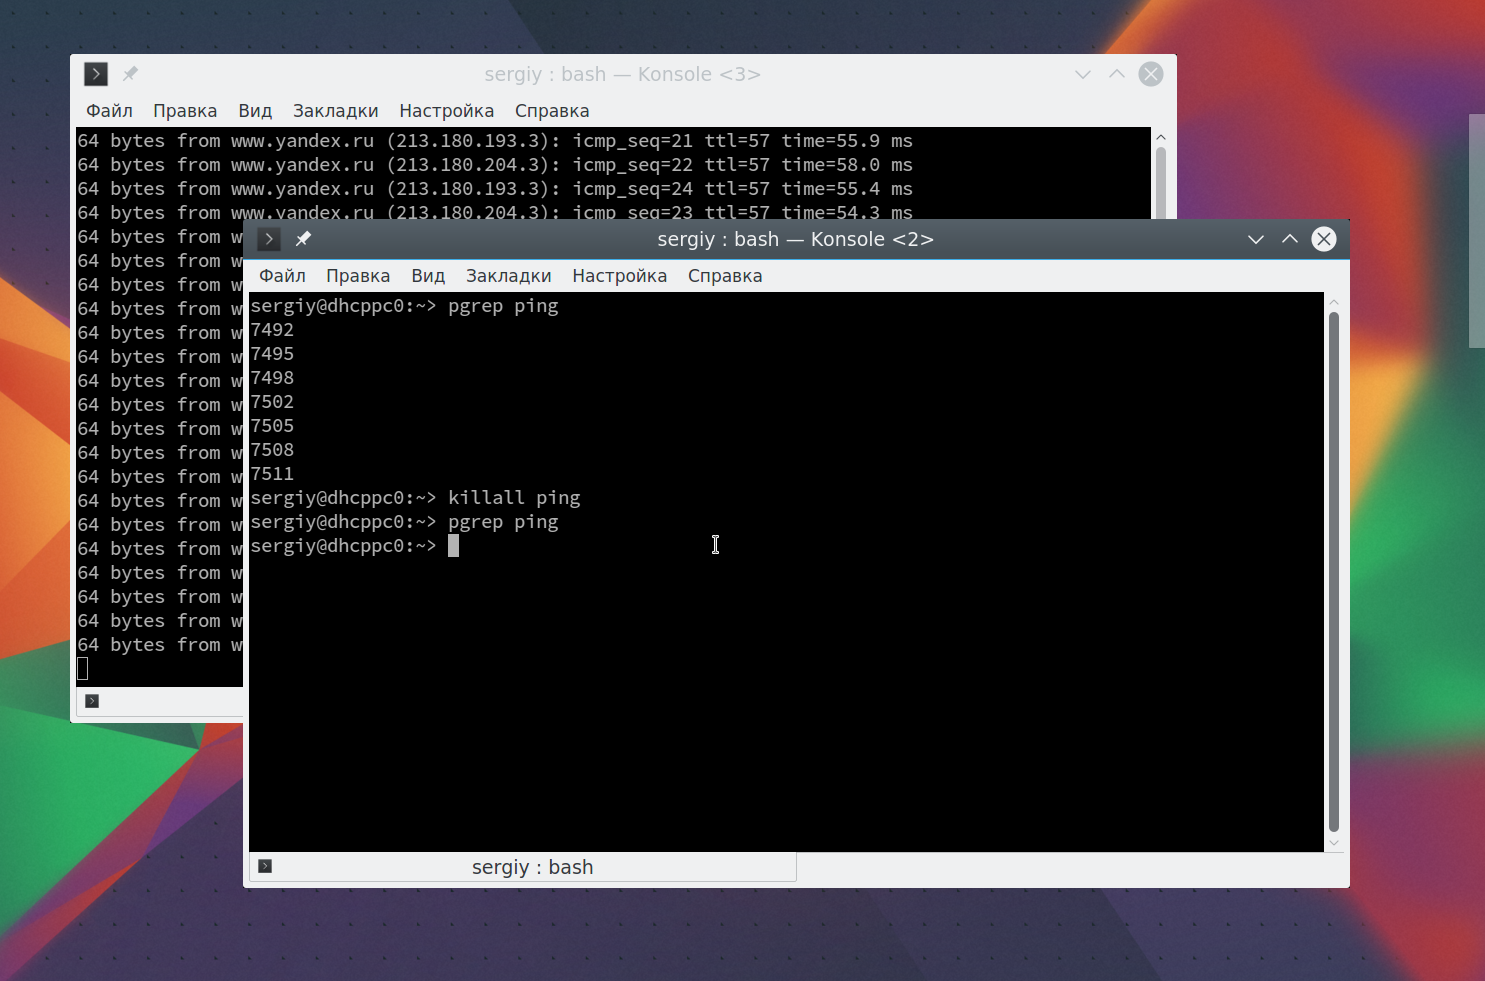Screen dimensions: 1485x981
Task: Maximize the Konsole <2> window with the up arrow
Action: tap(1290, 239)
